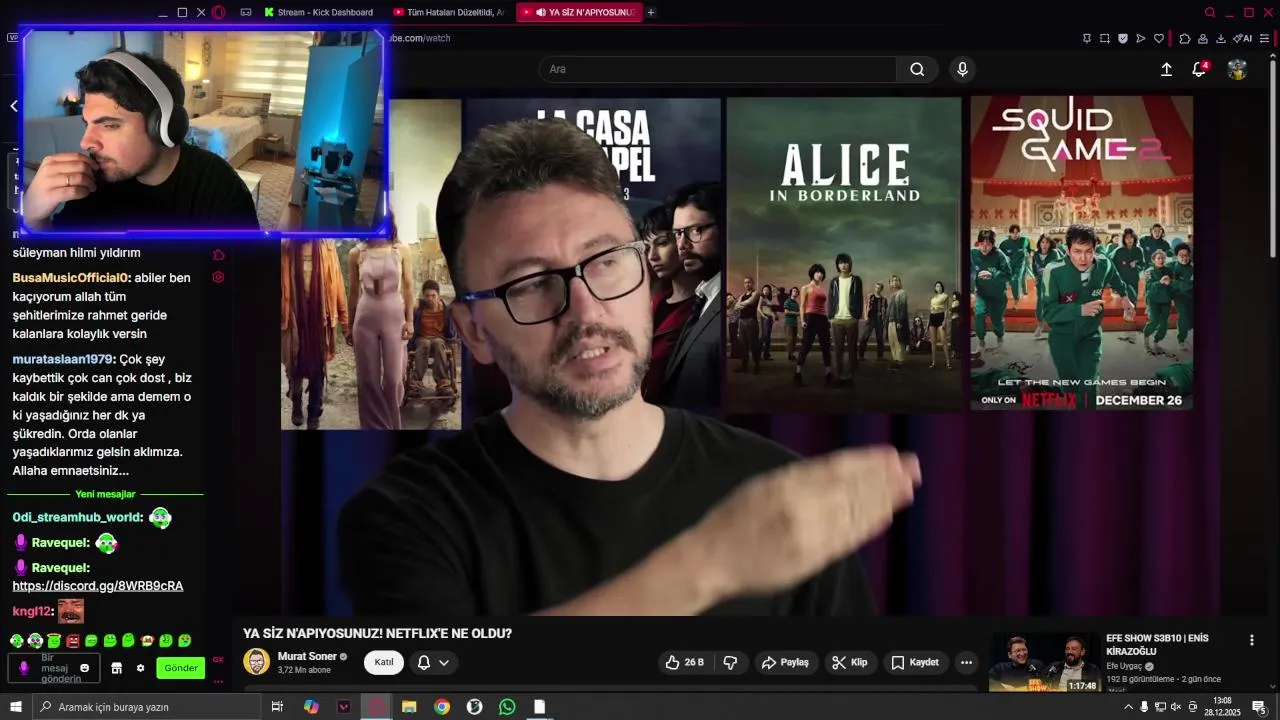This screenshot has height=720, width=1280.
Task: Click the ad blocker shield icon
Action: coord(1123,38)
